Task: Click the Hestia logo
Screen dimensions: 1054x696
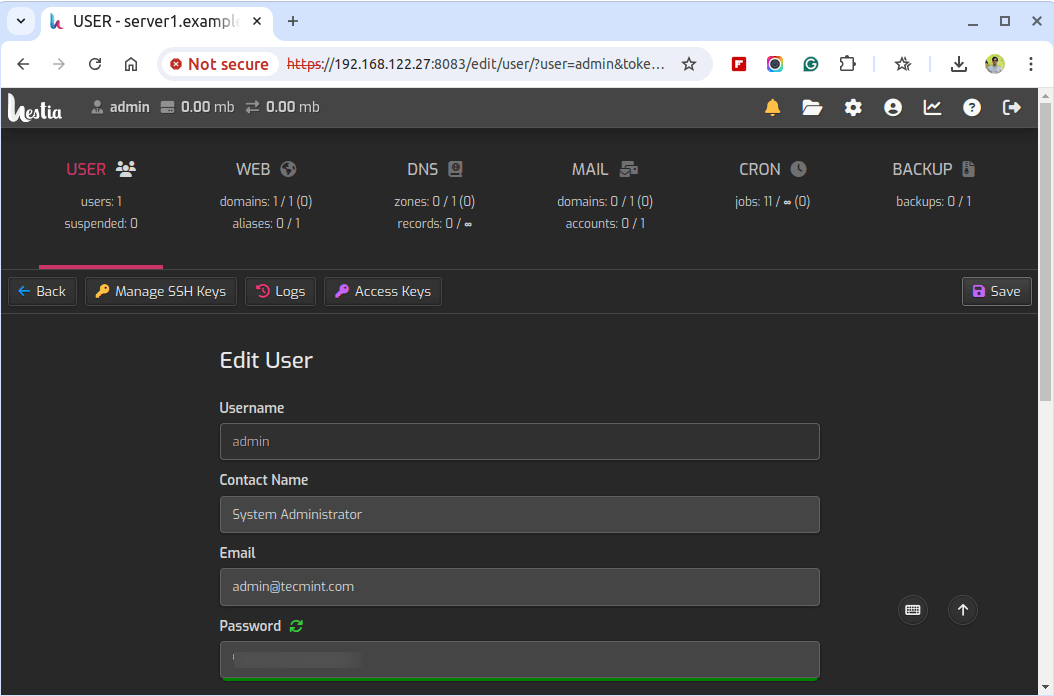Action: (x=35, y=108)
